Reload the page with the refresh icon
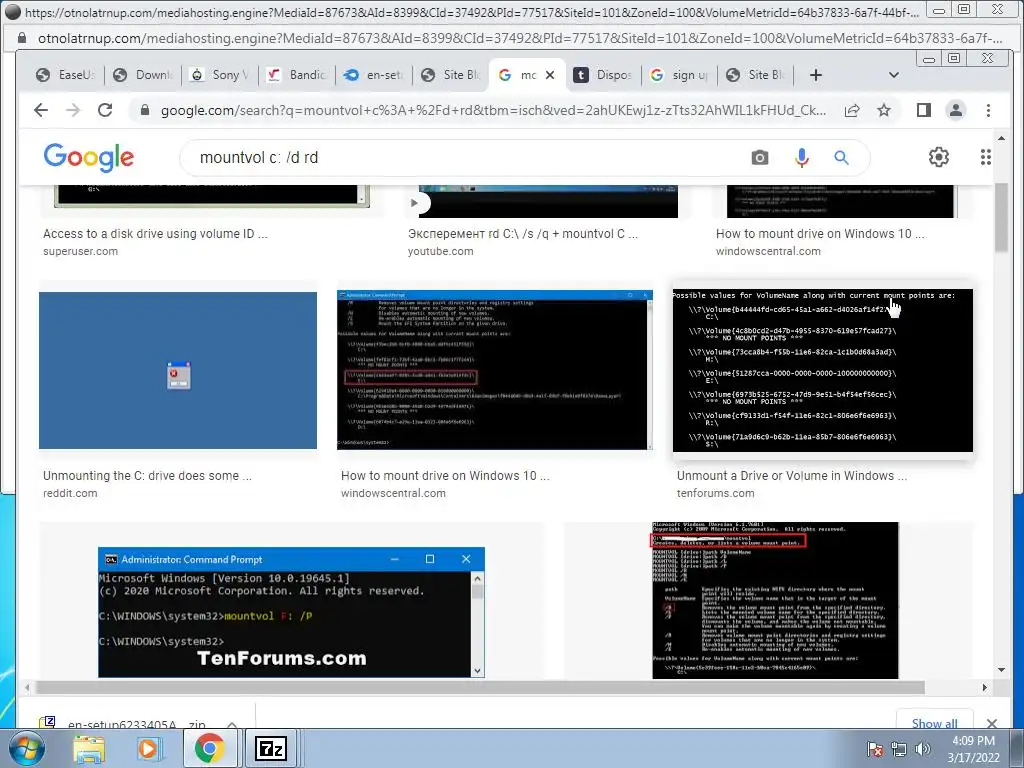Screen dimensions: 1024x768 105,110
